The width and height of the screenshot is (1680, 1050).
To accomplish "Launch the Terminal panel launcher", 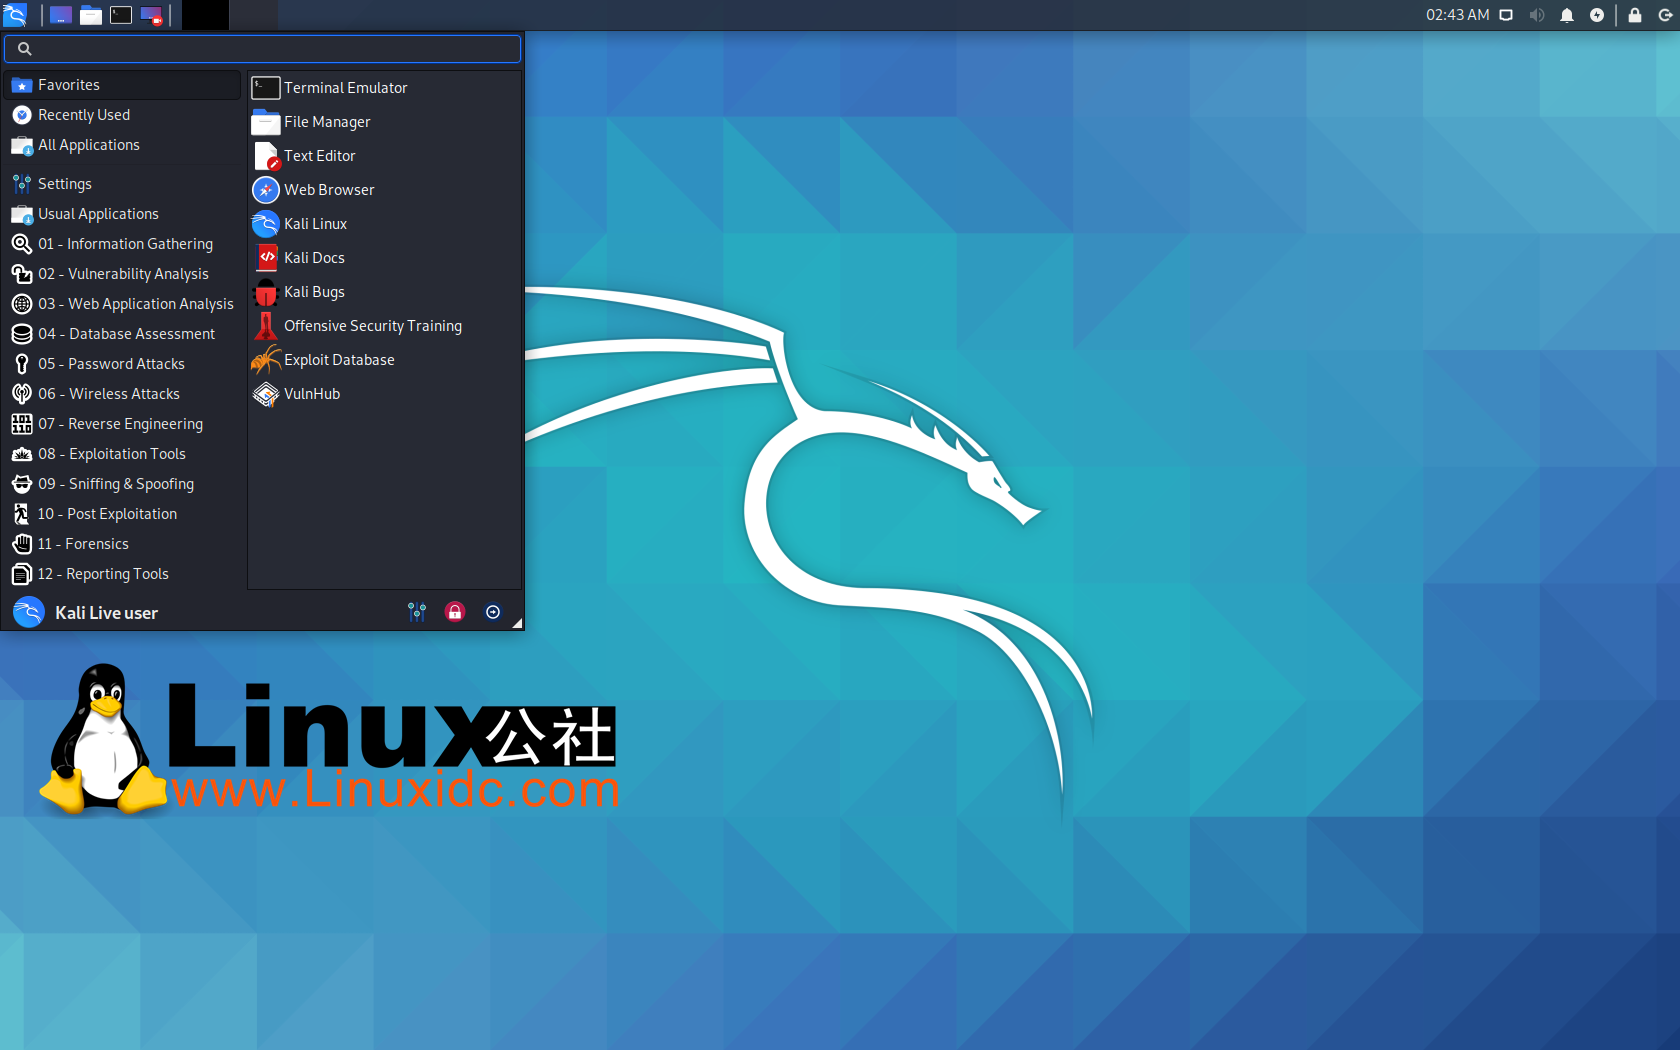I will pos(121,15).
